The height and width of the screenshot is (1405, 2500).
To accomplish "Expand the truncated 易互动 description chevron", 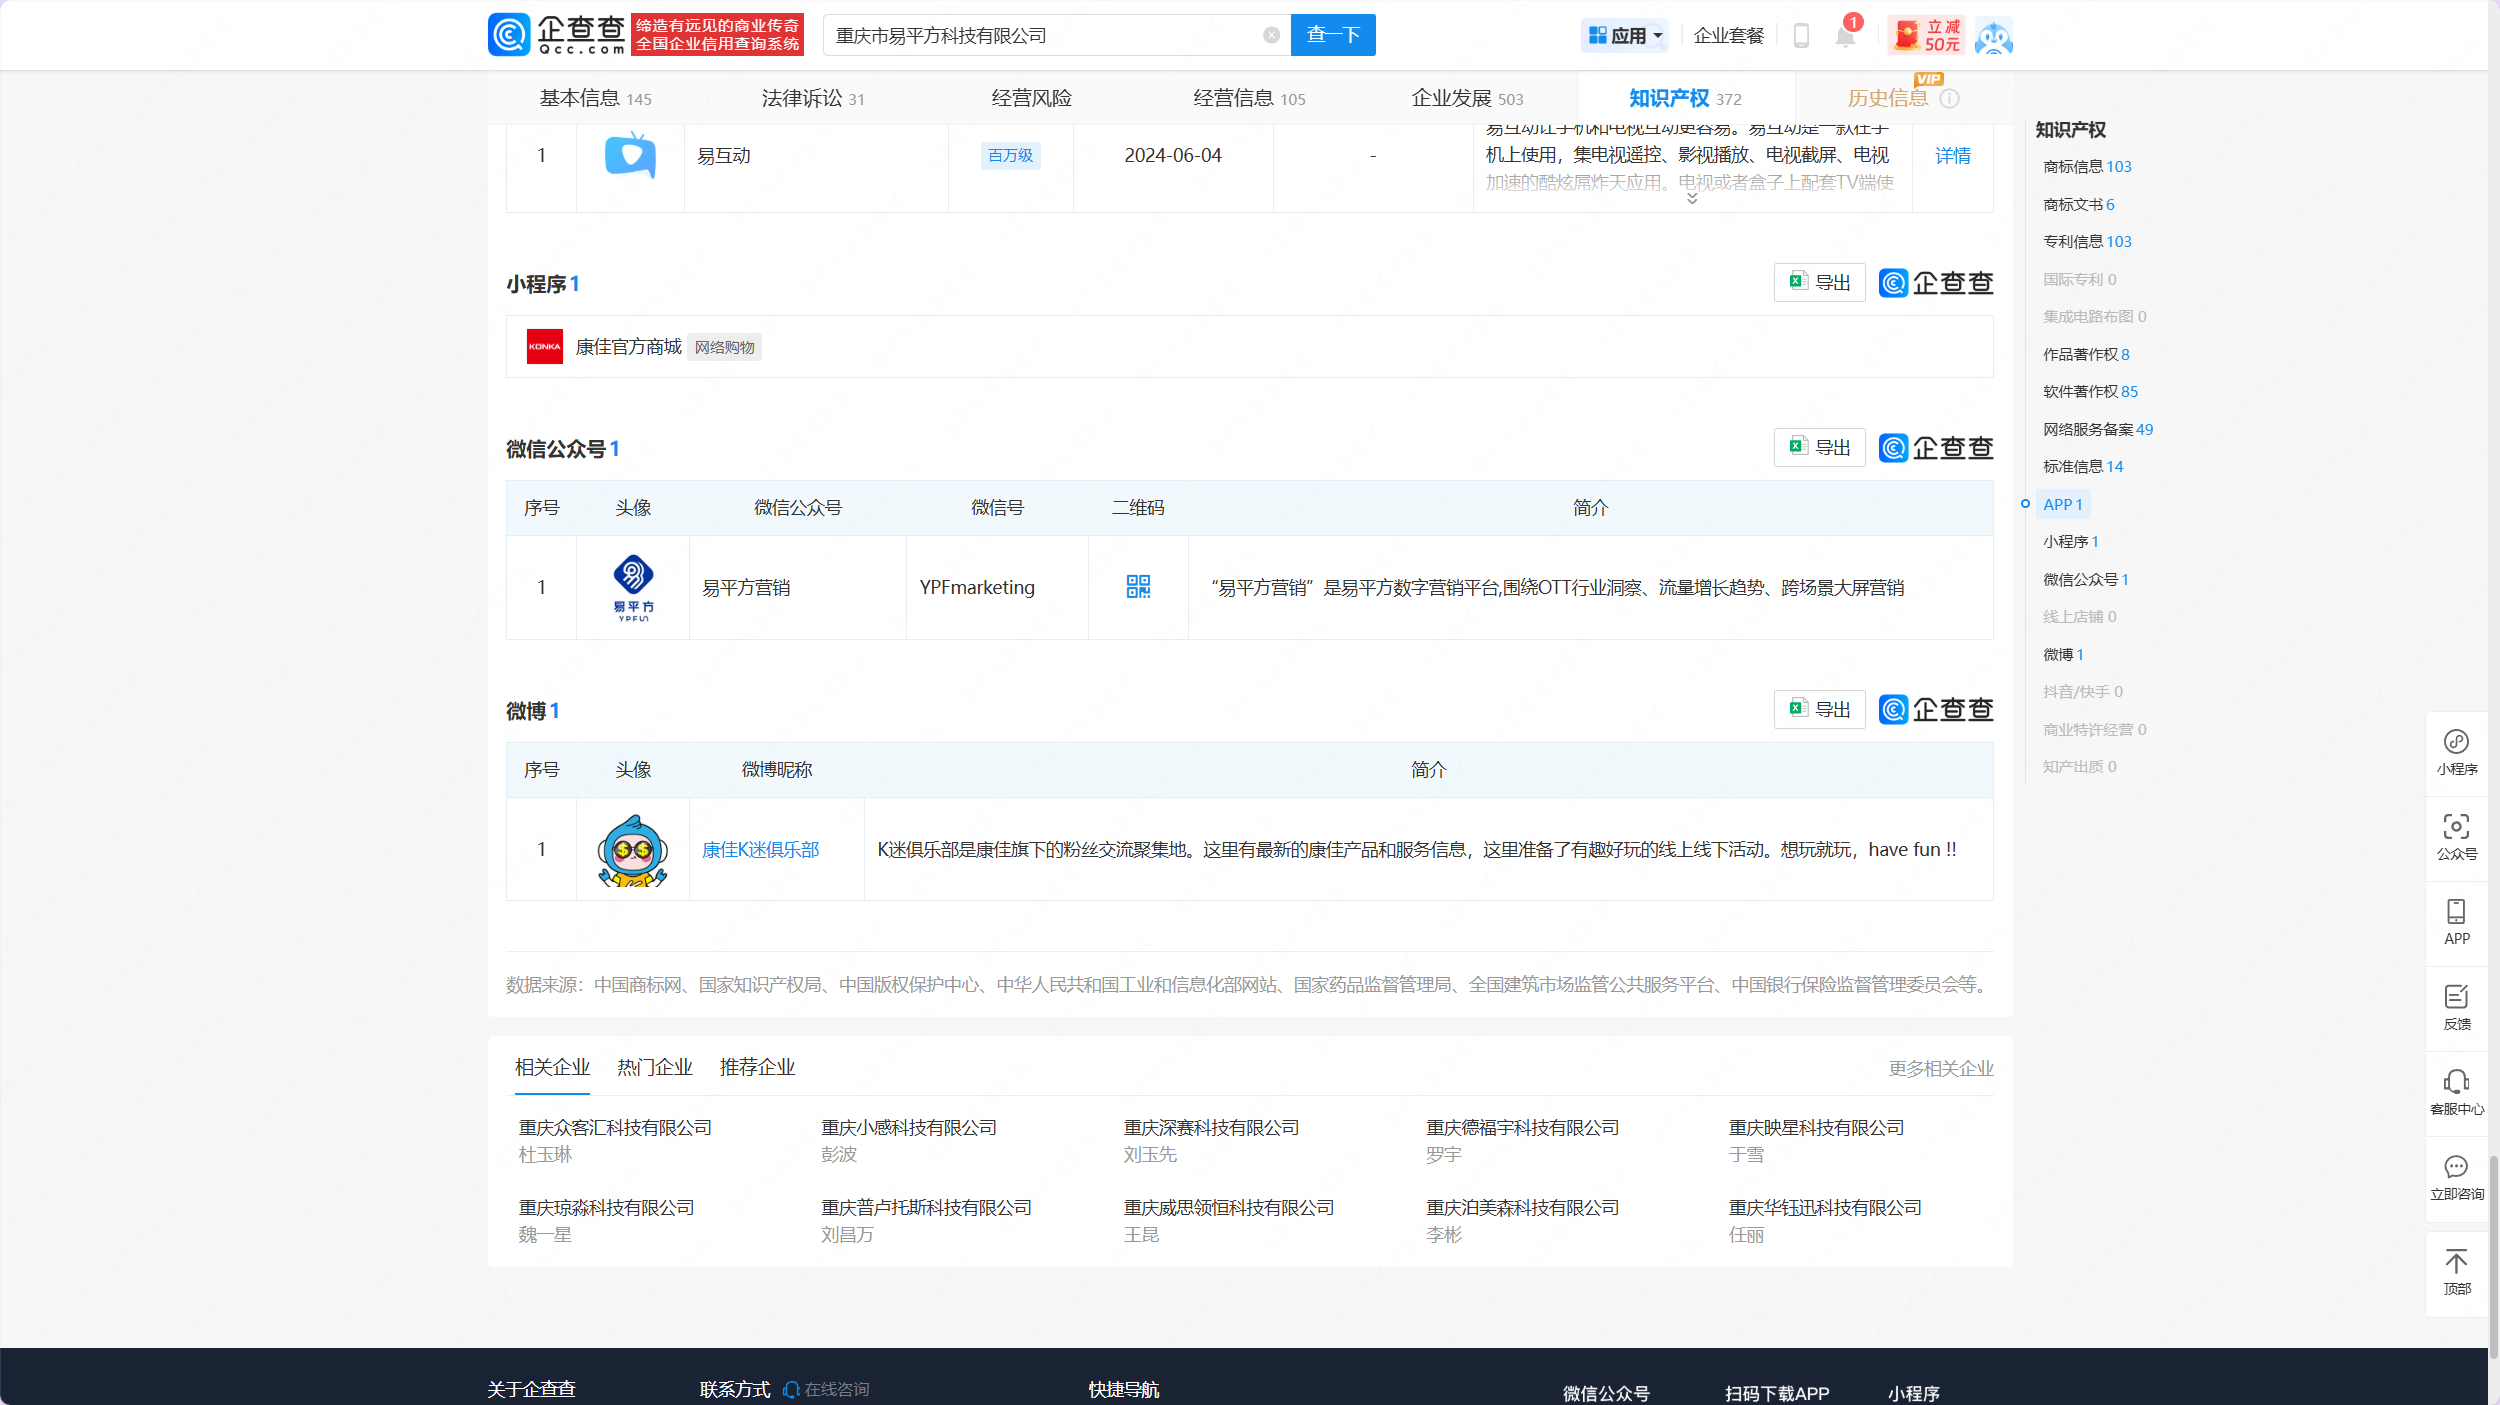I will coord(1692,199).
